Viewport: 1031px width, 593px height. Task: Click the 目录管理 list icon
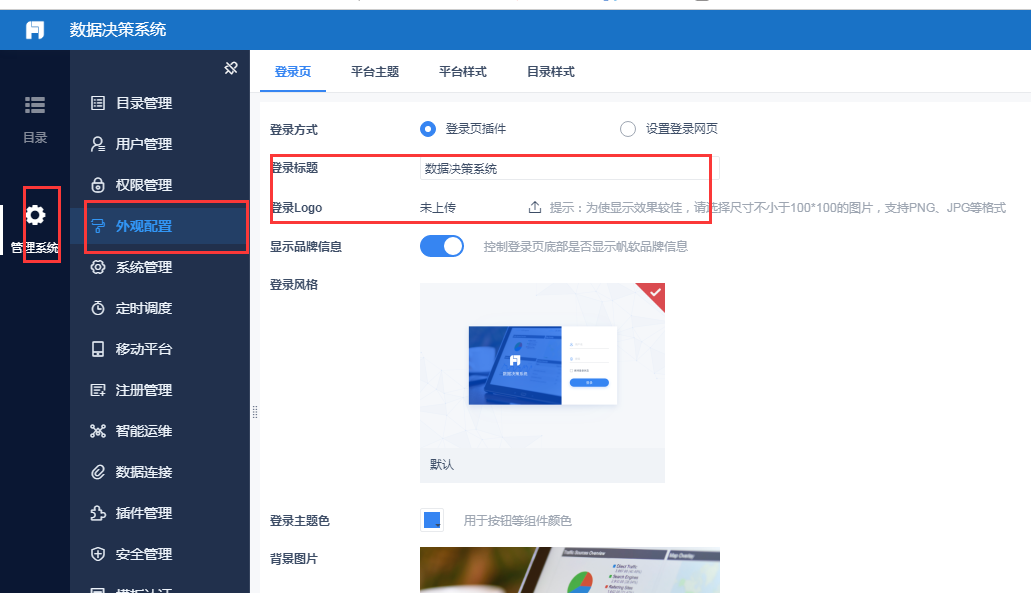pyautogui.click(x=98, y=103)
